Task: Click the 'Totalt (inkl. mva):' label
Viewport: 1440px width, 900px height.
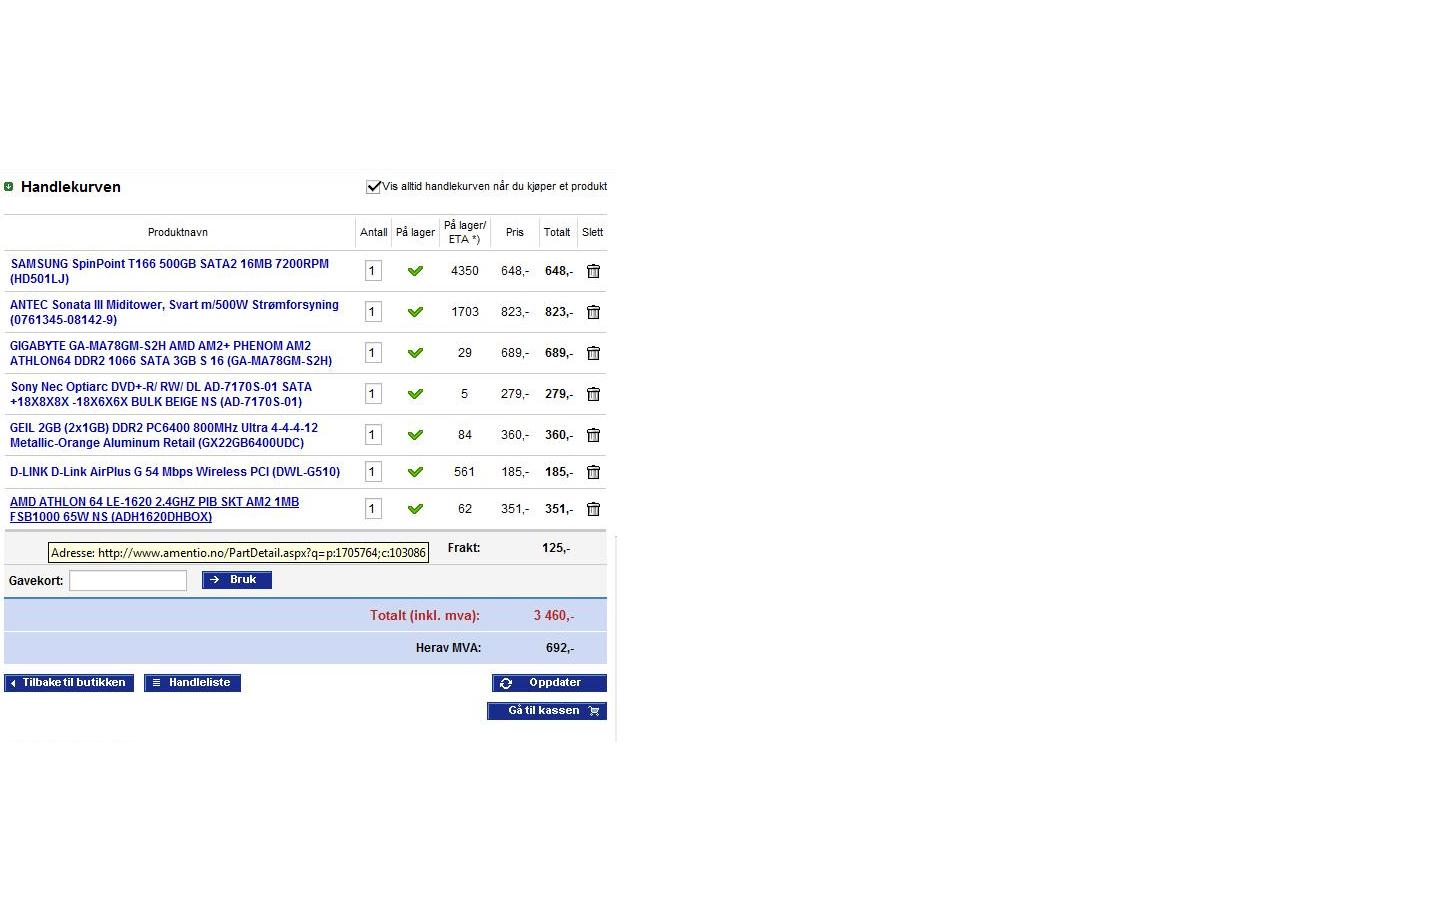Action: [x=425, y=616]
